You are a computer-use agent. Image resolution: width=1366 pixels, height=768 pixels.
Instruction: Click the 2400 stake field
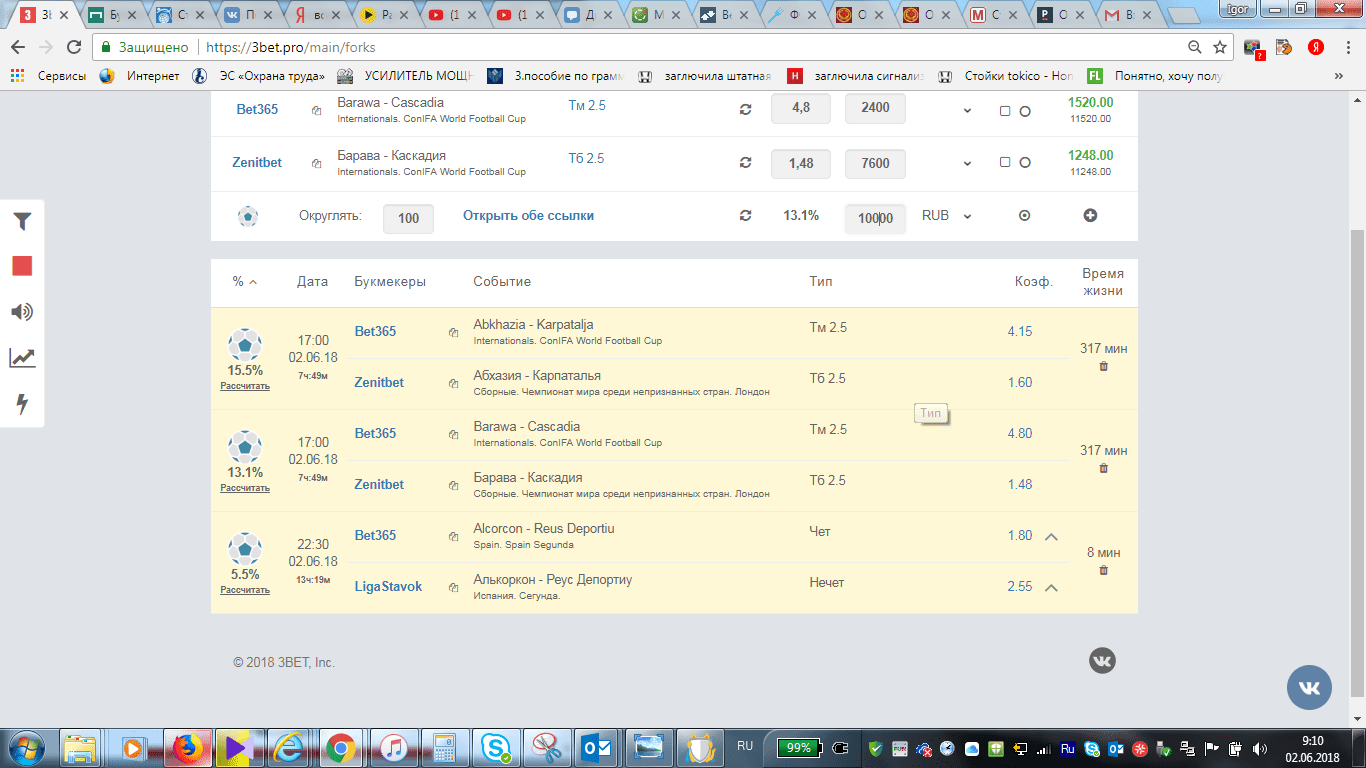(875, 109)
